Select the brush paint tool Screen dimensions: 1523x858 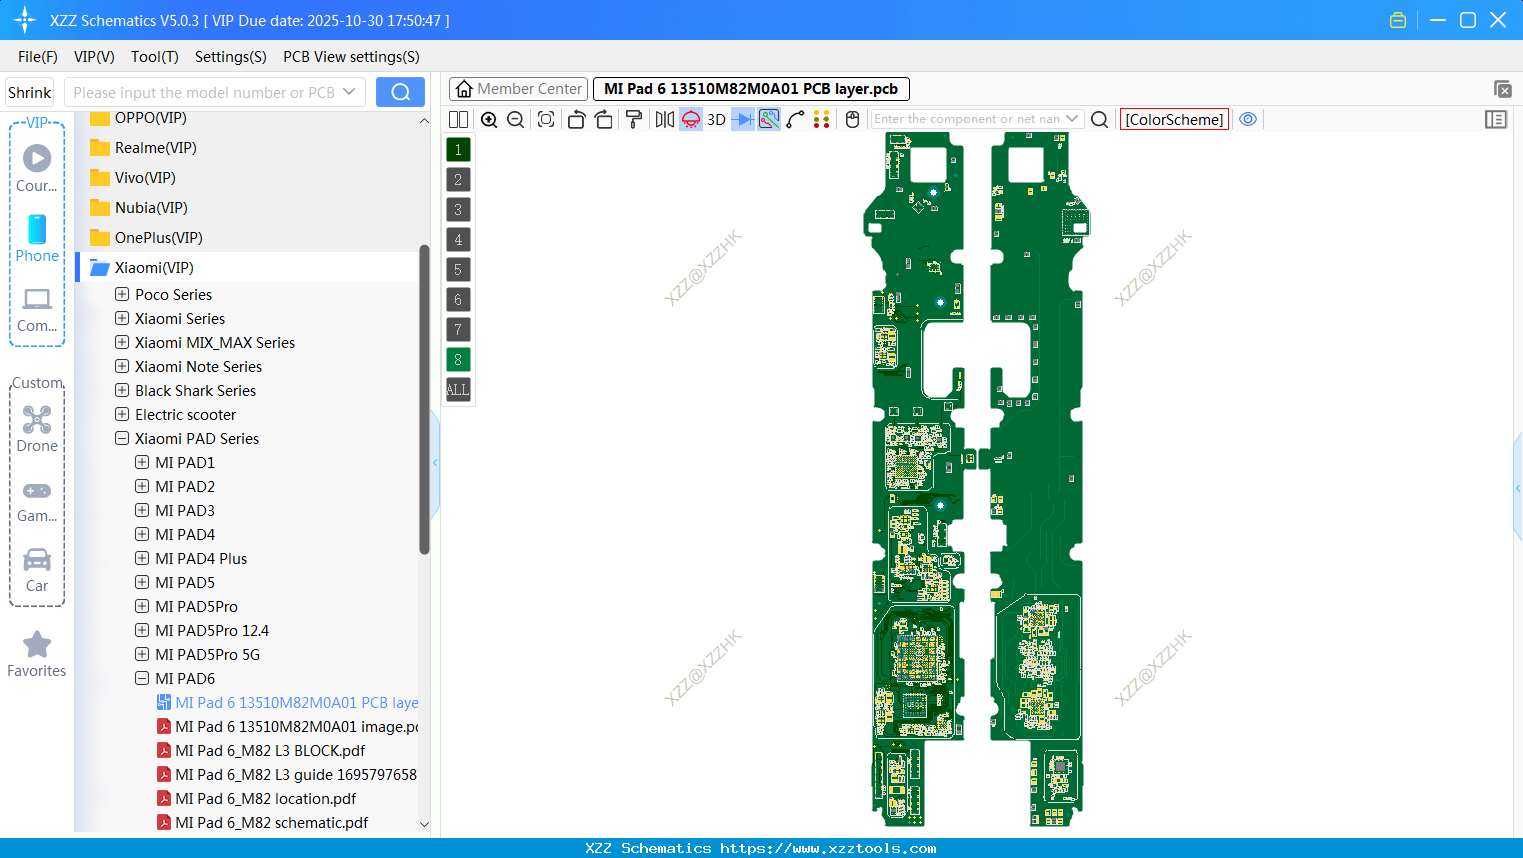tap(633, 119)
